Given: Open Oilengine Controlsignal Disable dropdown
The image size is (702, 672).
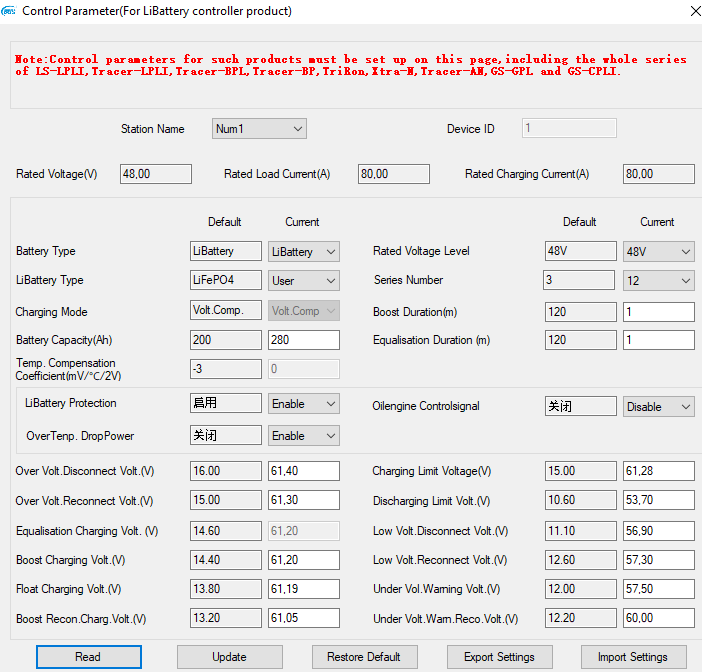Looking at the screenshot, I should (x=658, y=407).
